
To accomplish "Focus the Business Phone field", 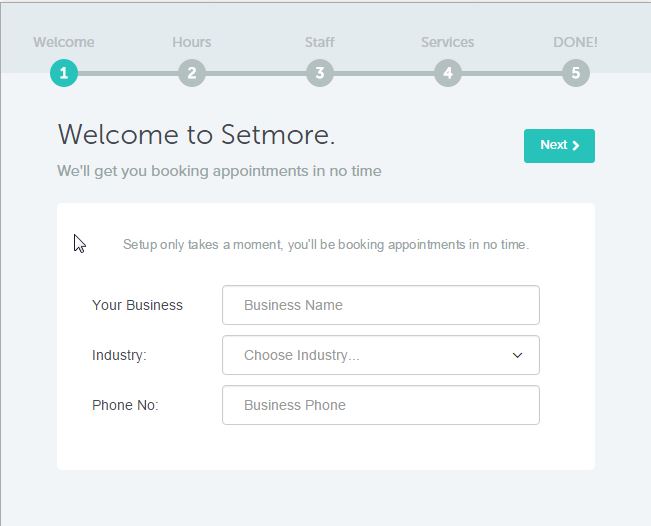I will (x=381, y=405).
